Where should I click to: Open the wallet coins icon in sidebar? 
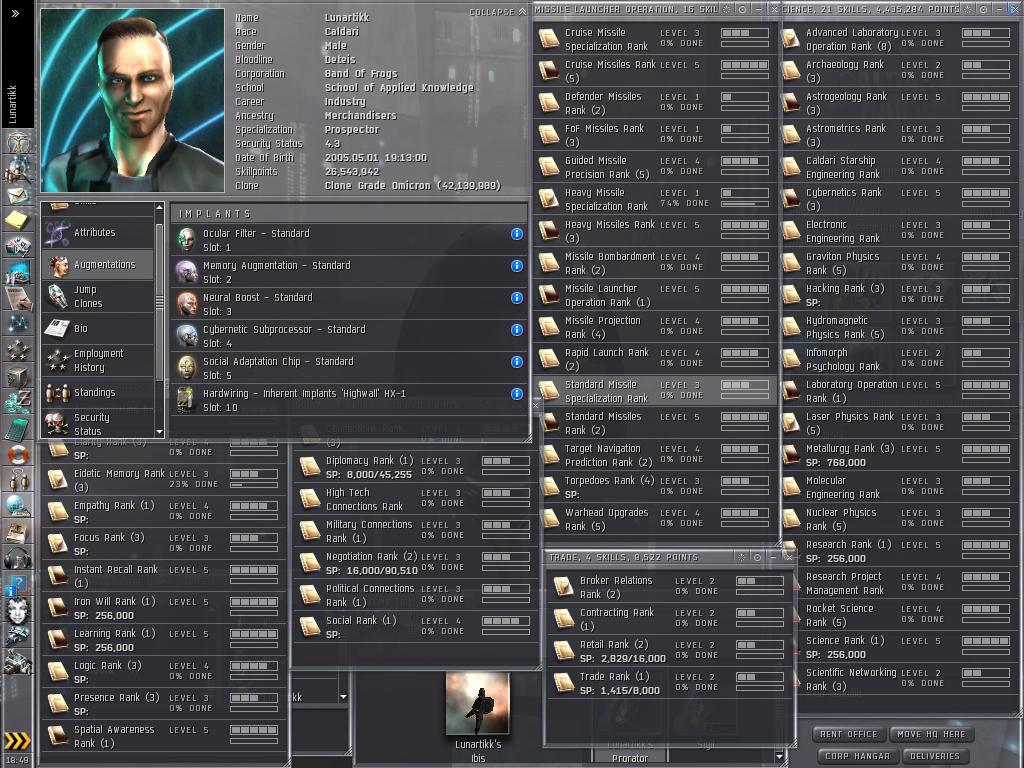18,402
